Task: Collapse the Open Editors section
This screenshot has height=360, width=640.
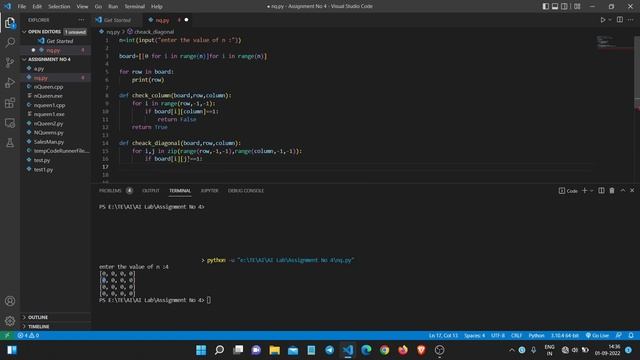Action: pos(43,31)
